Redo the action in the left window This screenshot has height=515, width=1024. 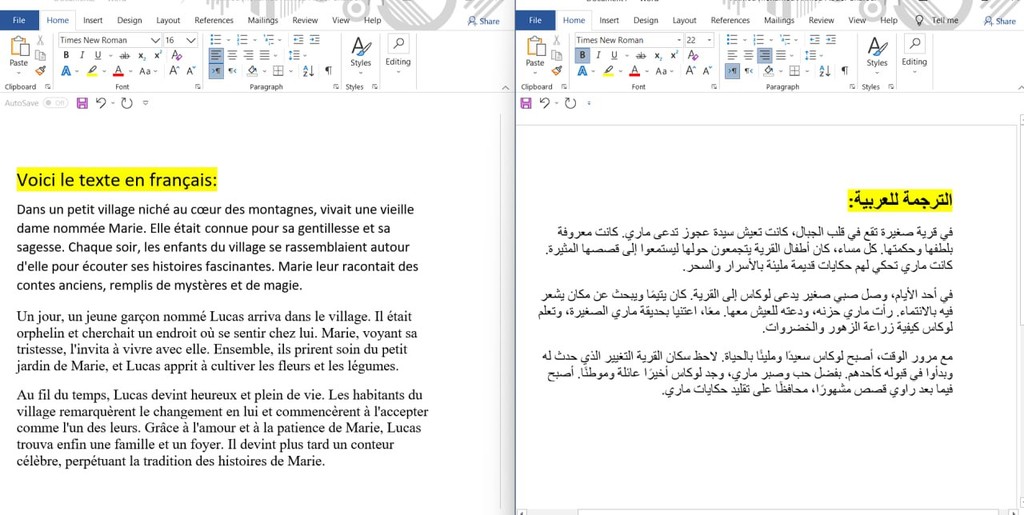pyautogui.click(x=127, y=103)
